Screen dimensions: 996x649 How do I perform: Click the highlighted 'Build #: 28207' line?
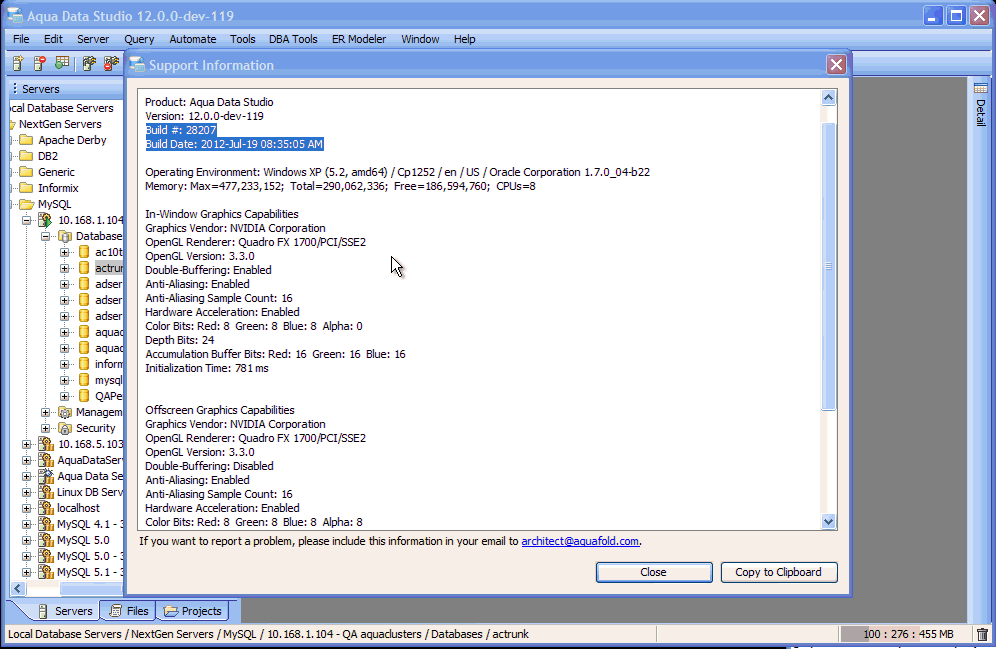181,130
